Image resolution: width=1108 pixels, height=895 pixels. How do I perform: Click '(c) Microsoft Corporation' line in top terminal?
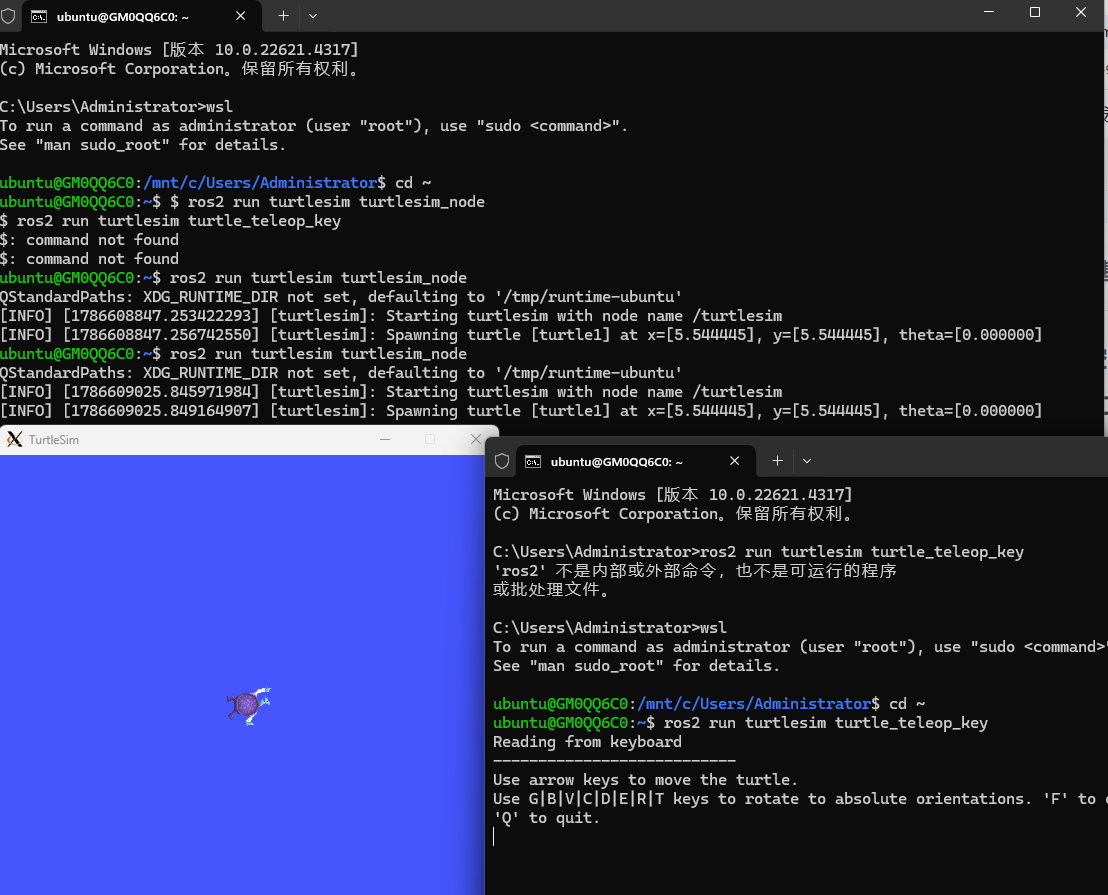point(180,69)
